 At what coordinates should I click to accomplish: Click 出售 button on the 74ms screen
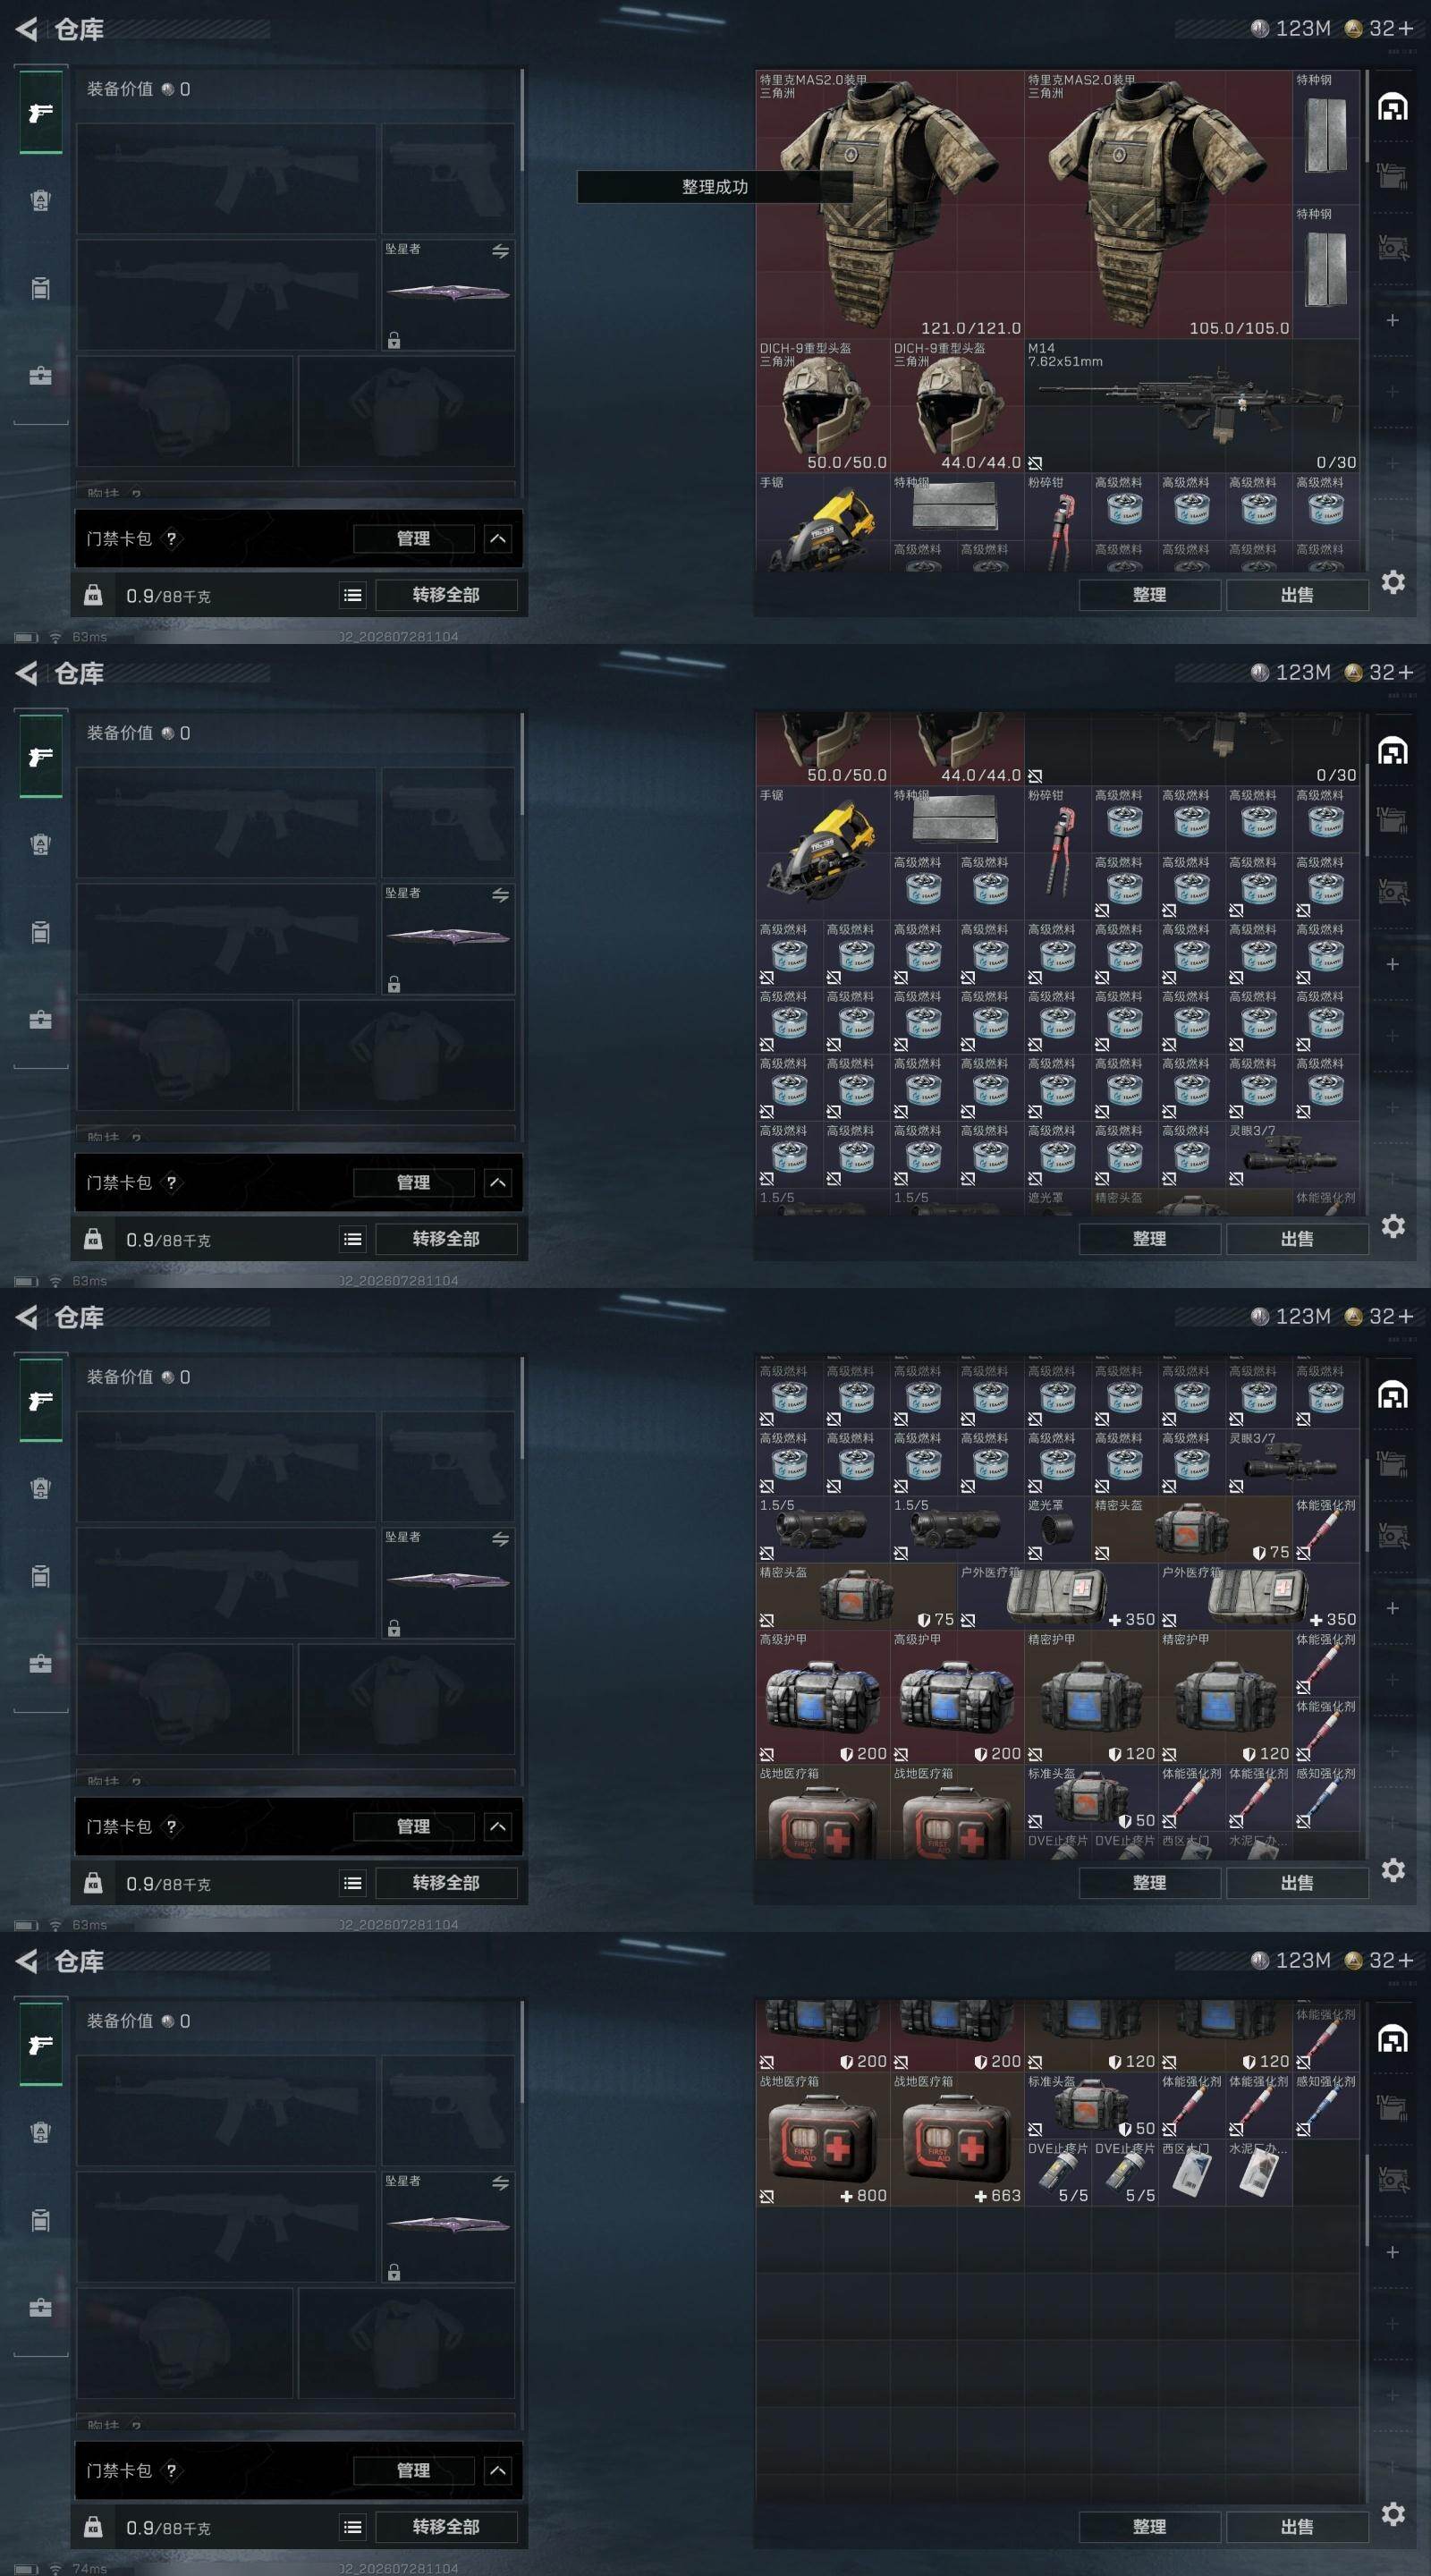point(1297,2527)
